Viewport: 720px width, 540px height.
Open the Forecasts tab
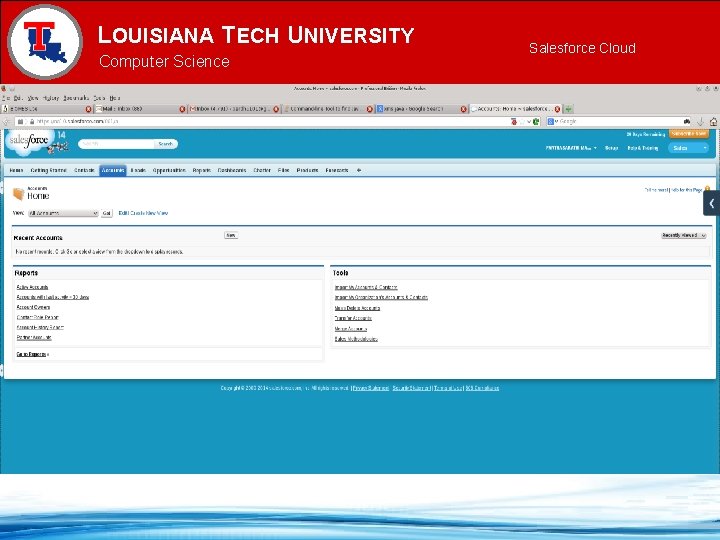click(337, 170)
